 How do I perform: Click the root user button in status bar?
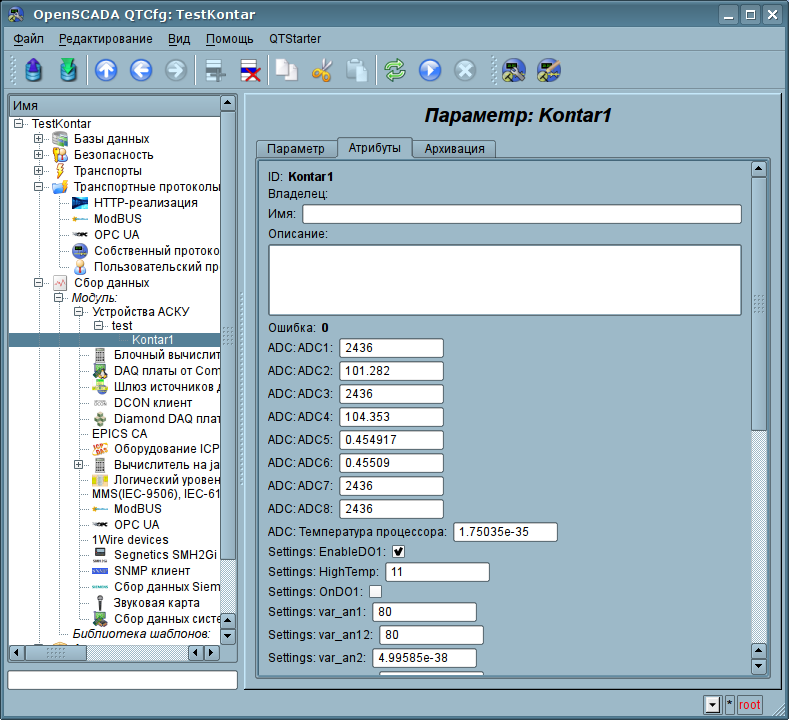749,705
